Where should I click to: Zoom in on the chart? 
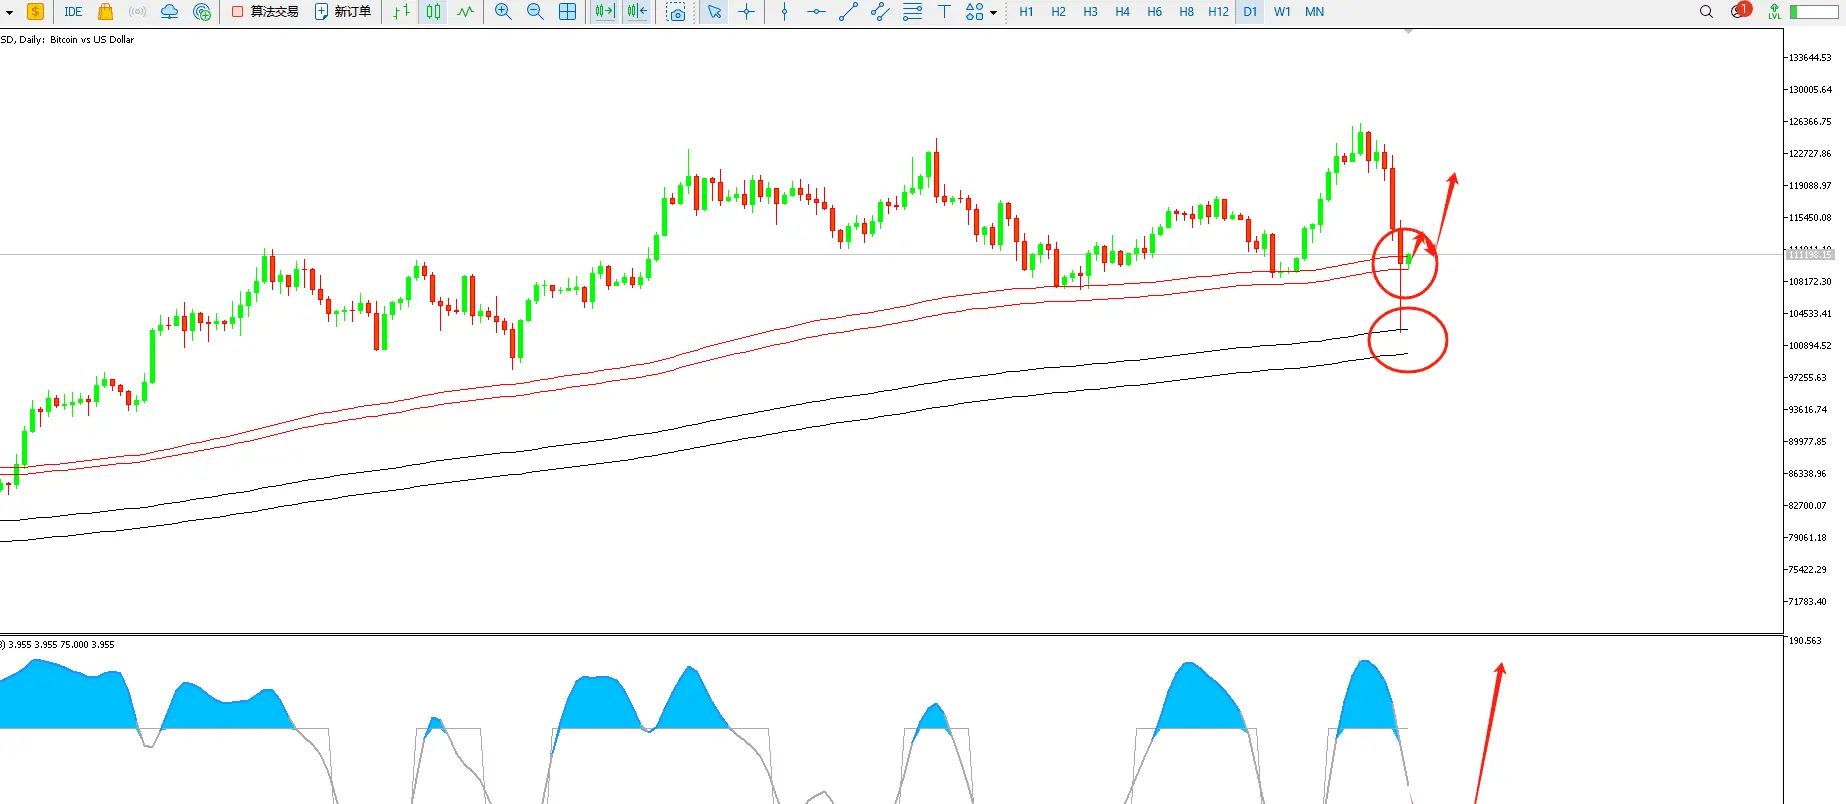[x=503, y=12]
